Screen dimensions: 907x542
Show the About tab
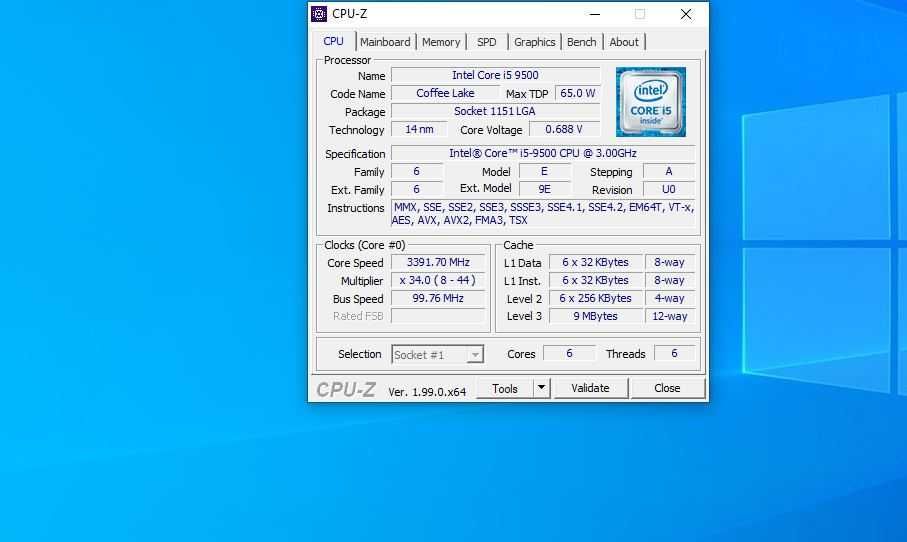coord(624,42)
